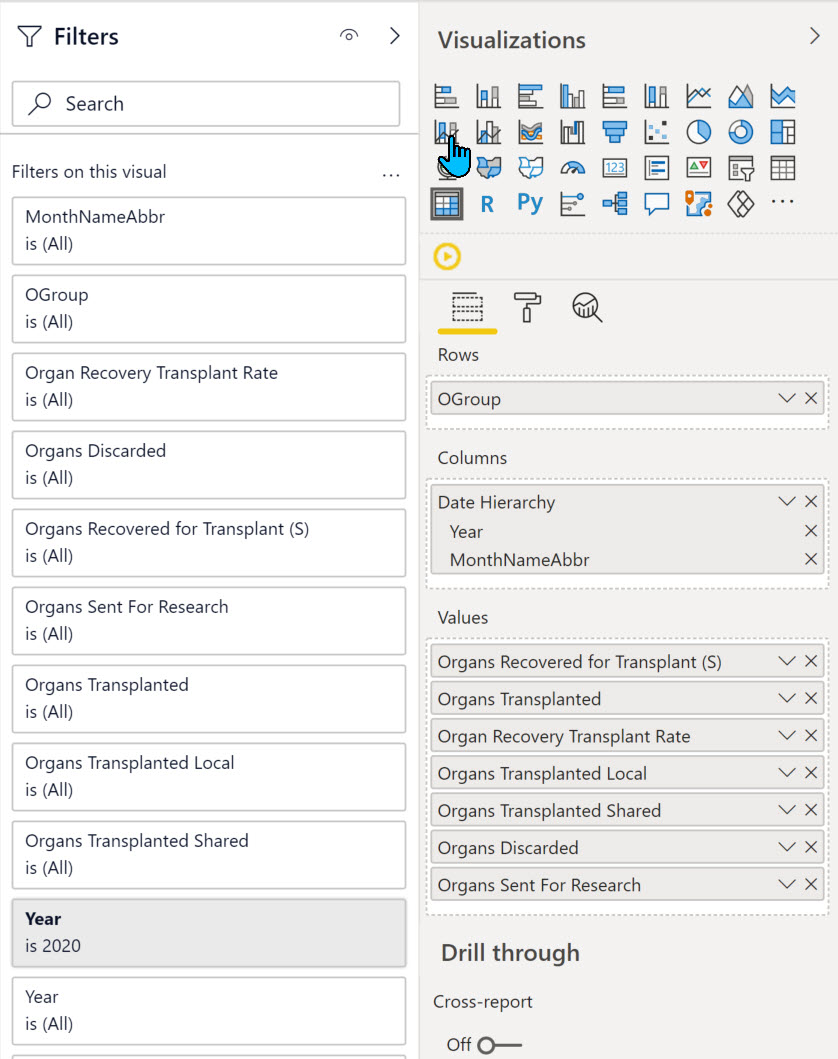Select the yellow play custom visual
The height and width of the screenshot is (1059, 838).
[x=447, y=257]
